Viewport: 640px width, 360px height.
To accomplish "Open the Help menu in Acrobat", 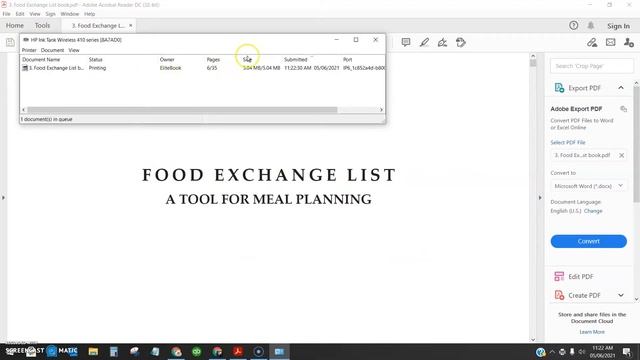I will tap(89, 14).
